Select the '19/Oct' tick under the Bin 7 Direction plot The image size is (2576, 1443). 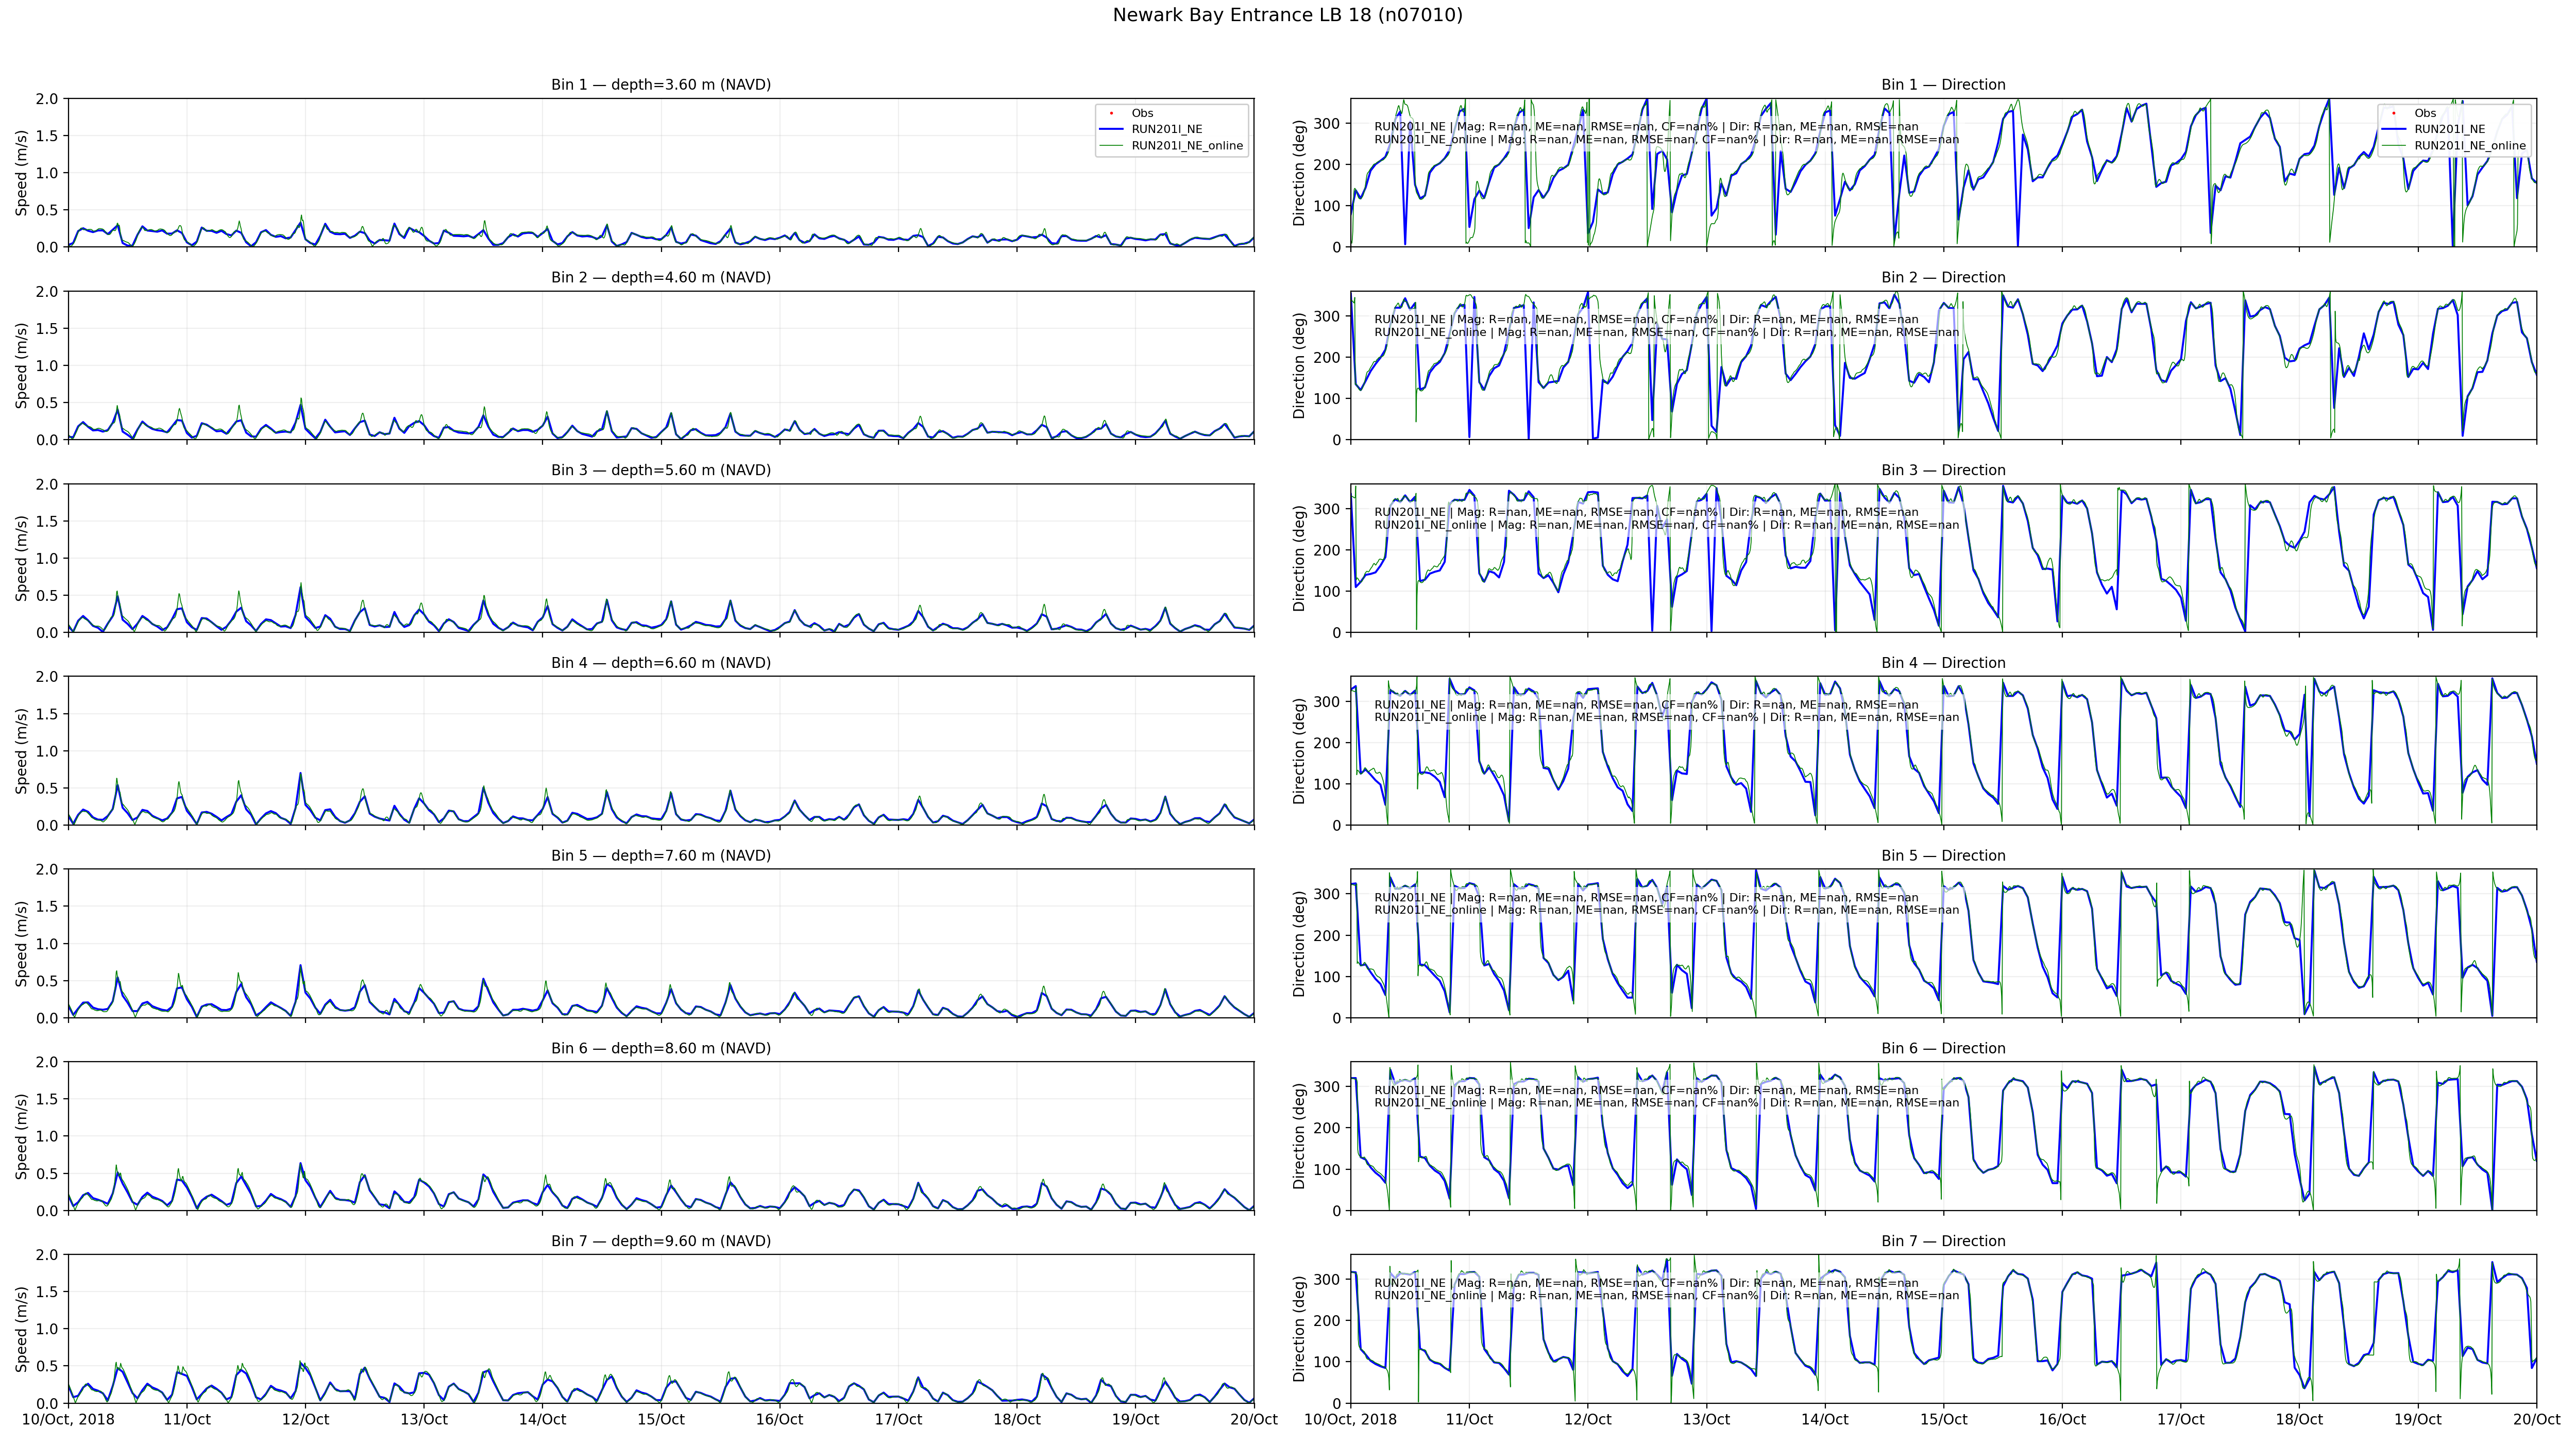coord(2417,1420)
